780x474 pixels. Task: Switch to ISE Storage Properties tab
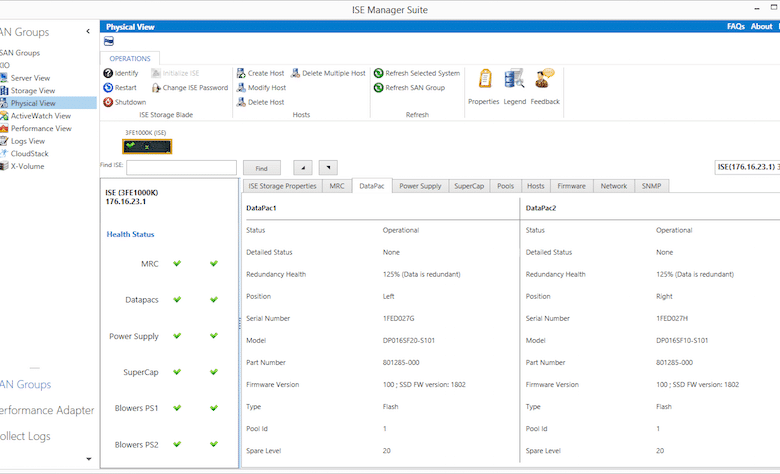283,186
